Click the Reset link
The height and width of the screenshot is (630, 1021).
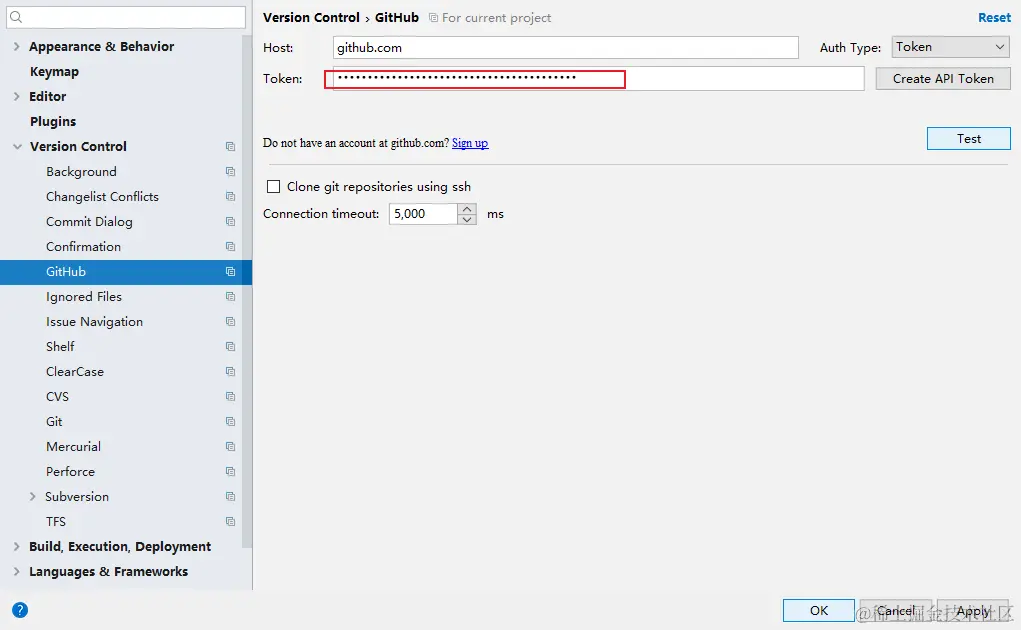pos(994,18)
